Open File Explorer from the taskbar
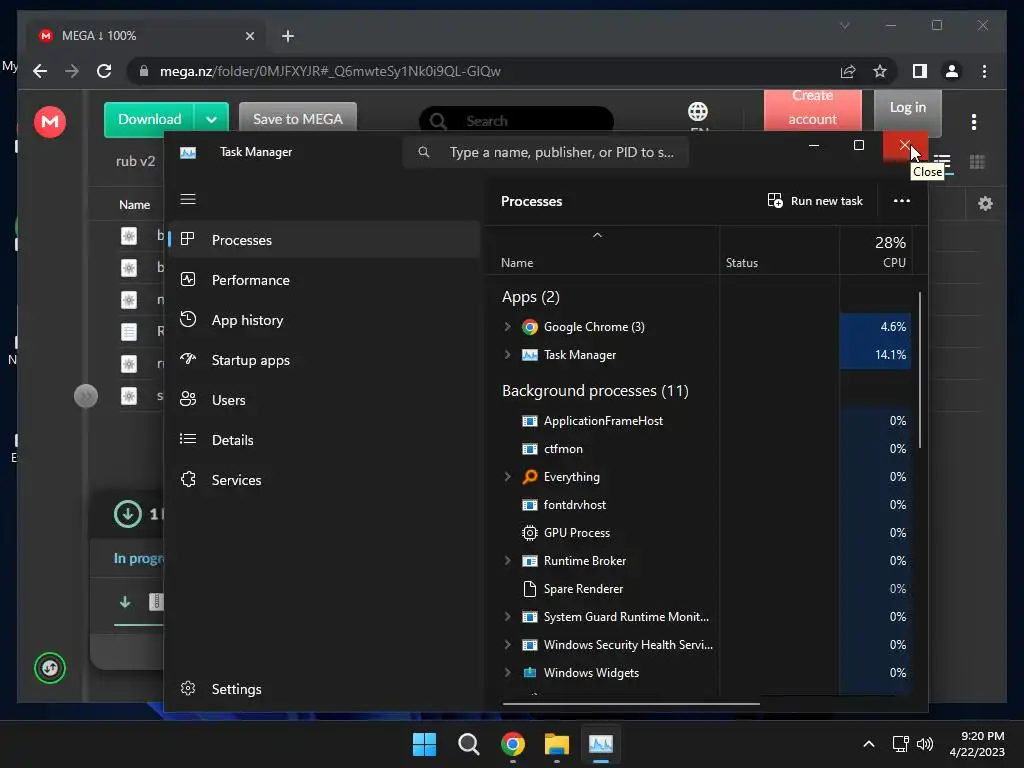The height and width of the screenshot is (768, 1024). coord(557,744)
